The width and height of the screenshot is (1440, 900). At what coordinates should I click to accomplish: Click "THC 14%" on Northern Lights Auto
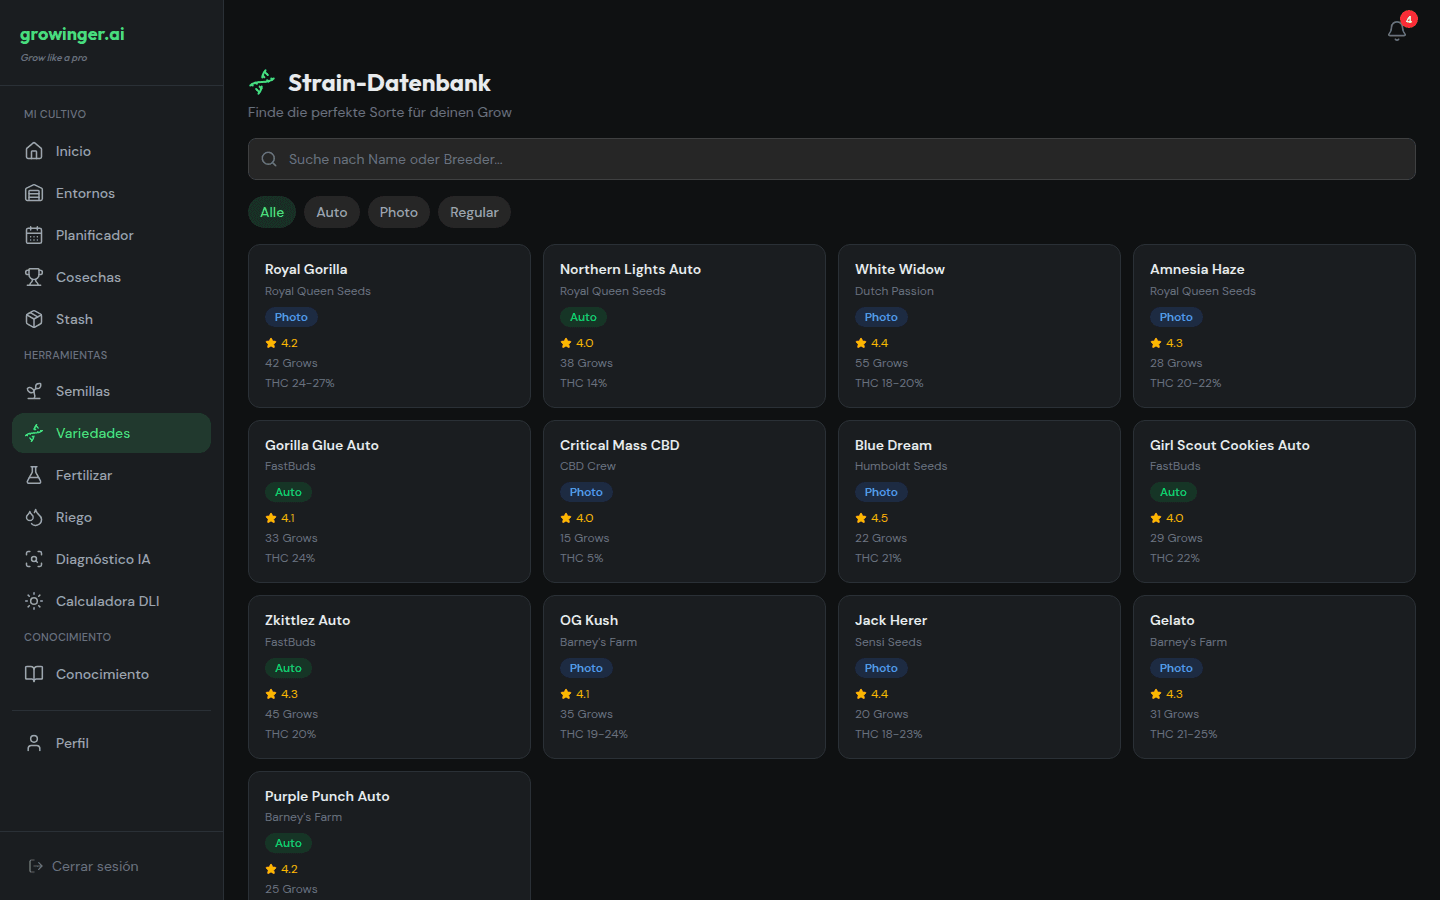point(583,383)
